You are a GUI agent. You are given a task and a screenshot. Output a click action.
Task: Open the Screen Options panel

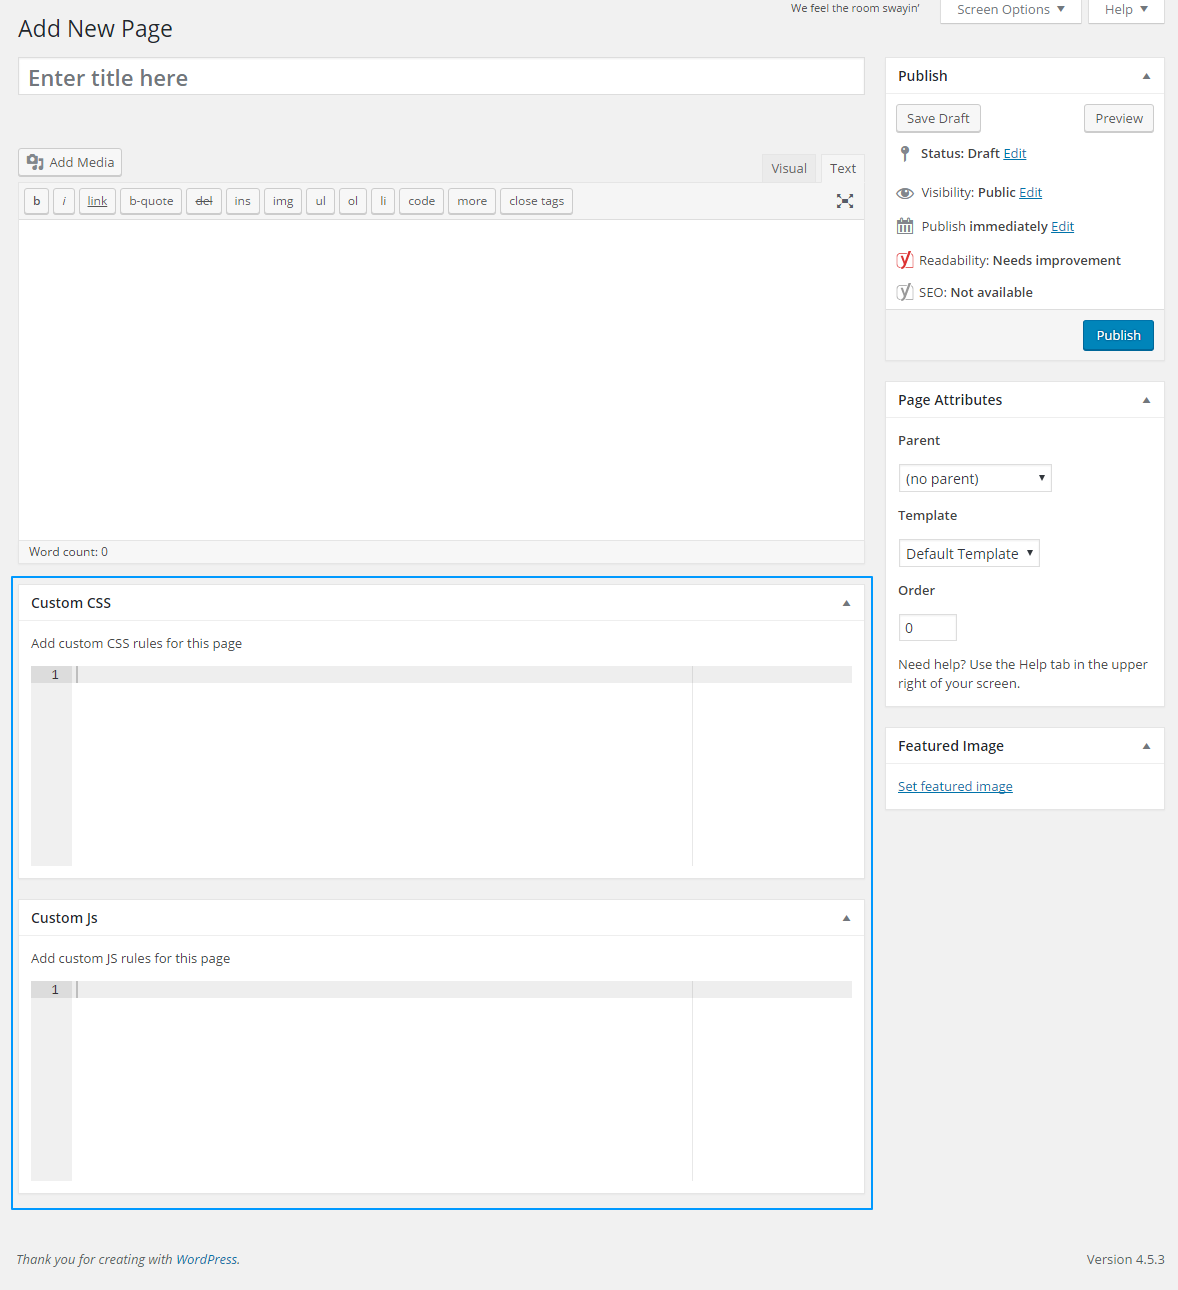[x=1011, y=10]
